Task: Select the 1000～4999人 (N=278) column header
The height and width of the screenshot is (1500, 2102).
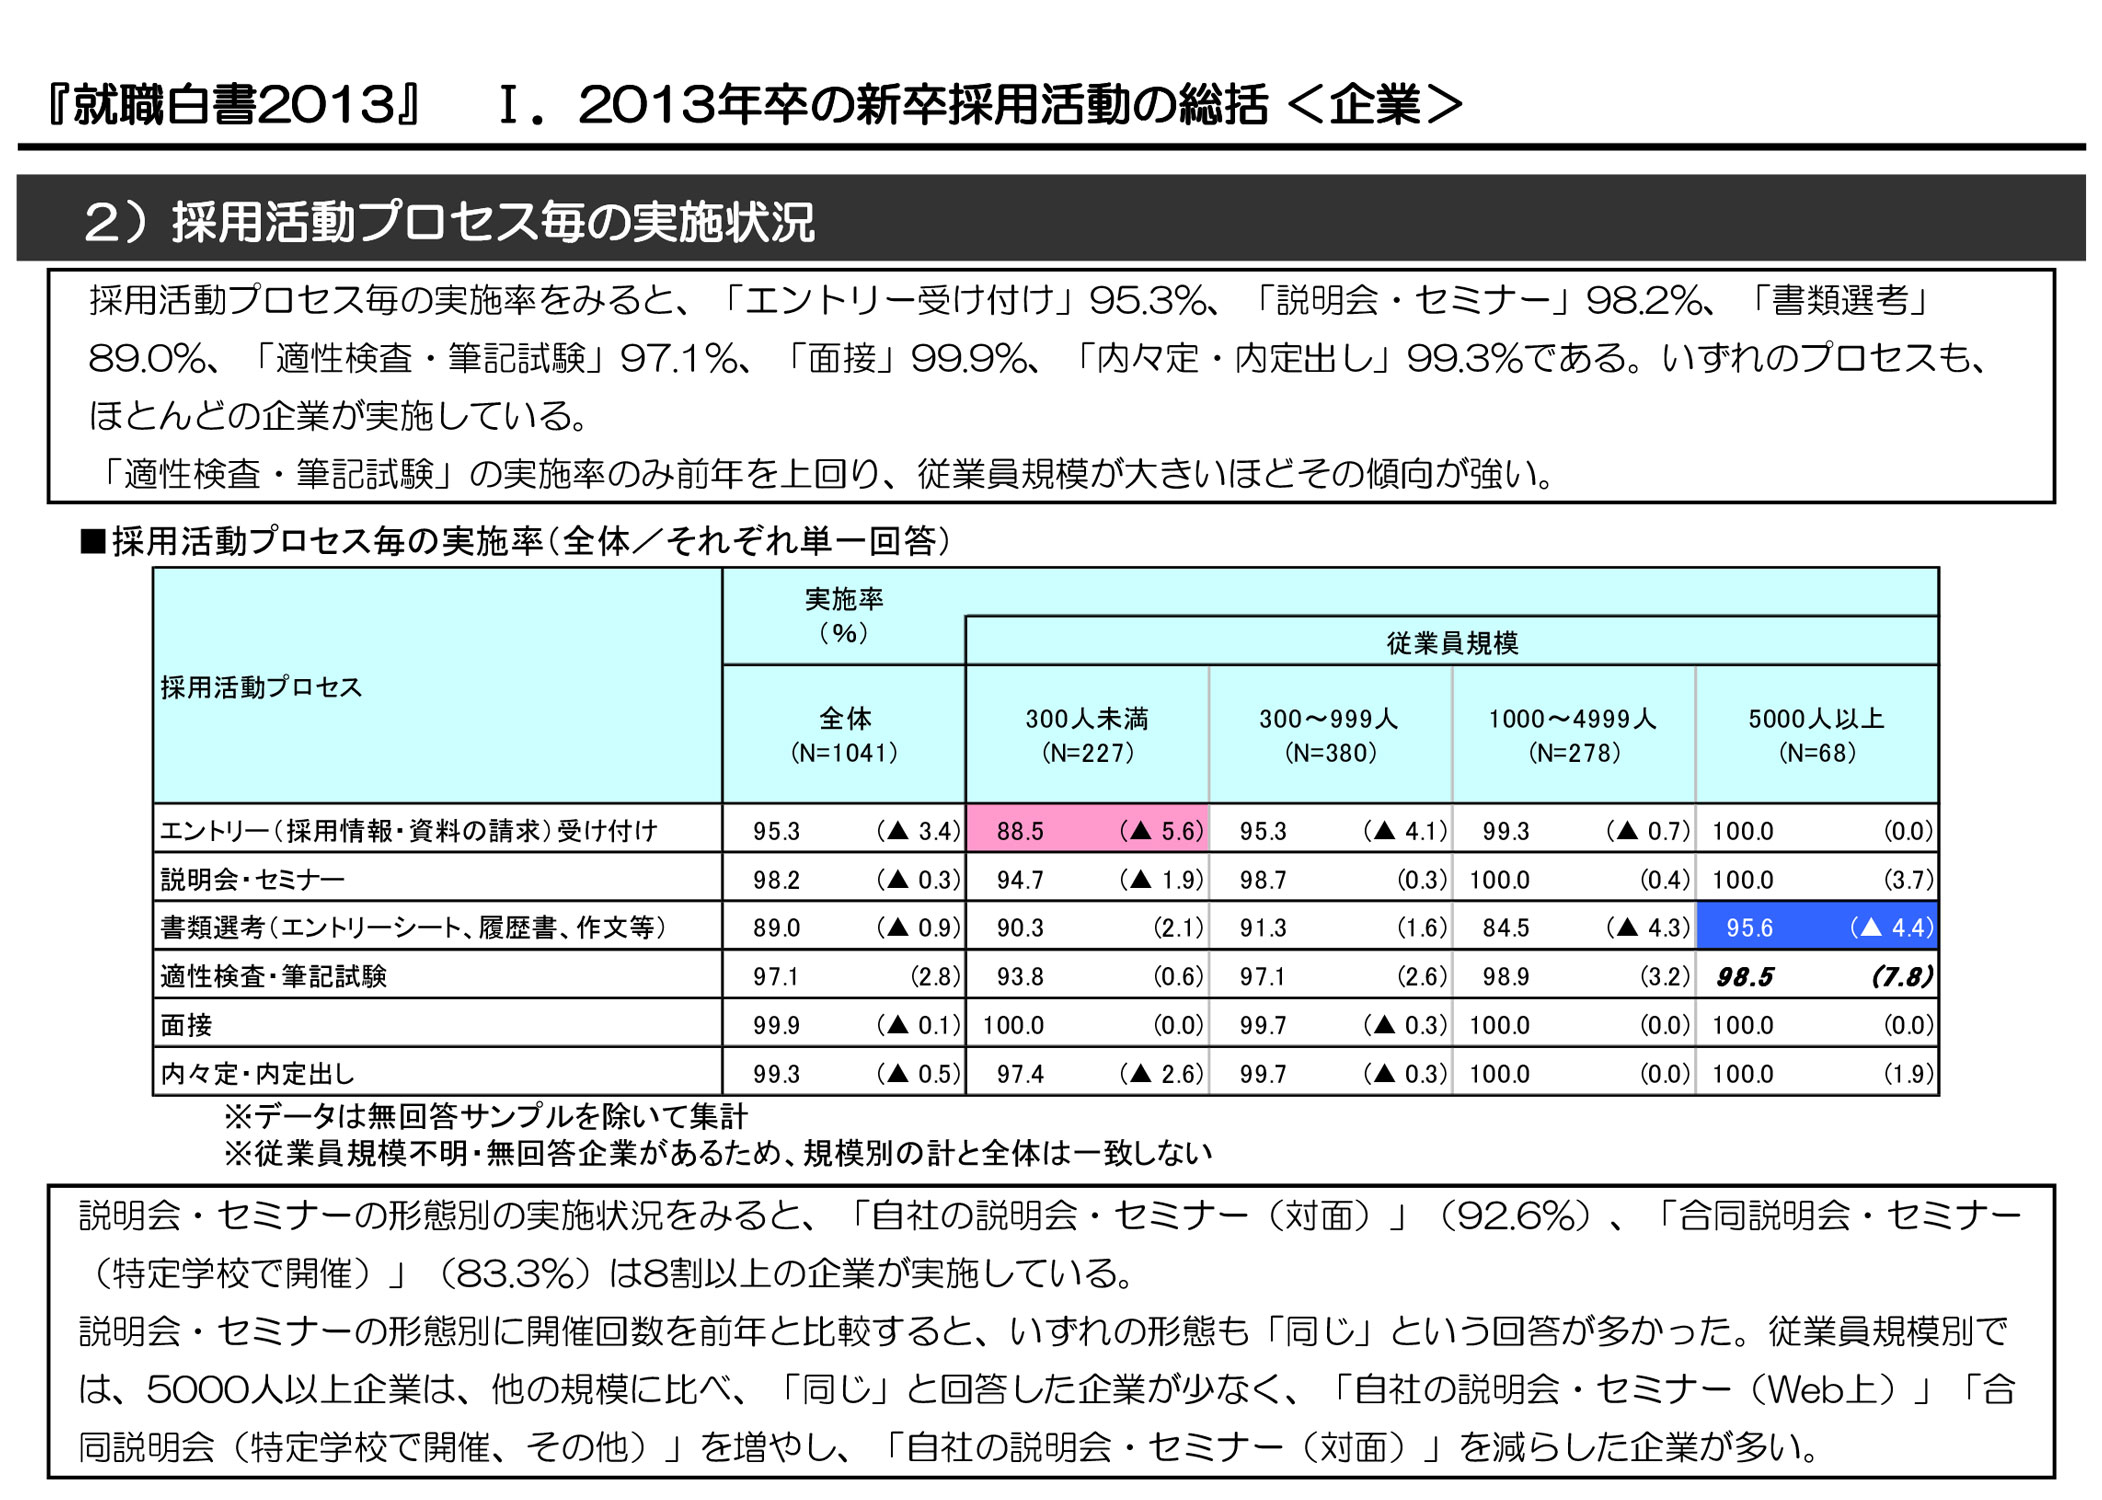Action: coord(1574,735)
